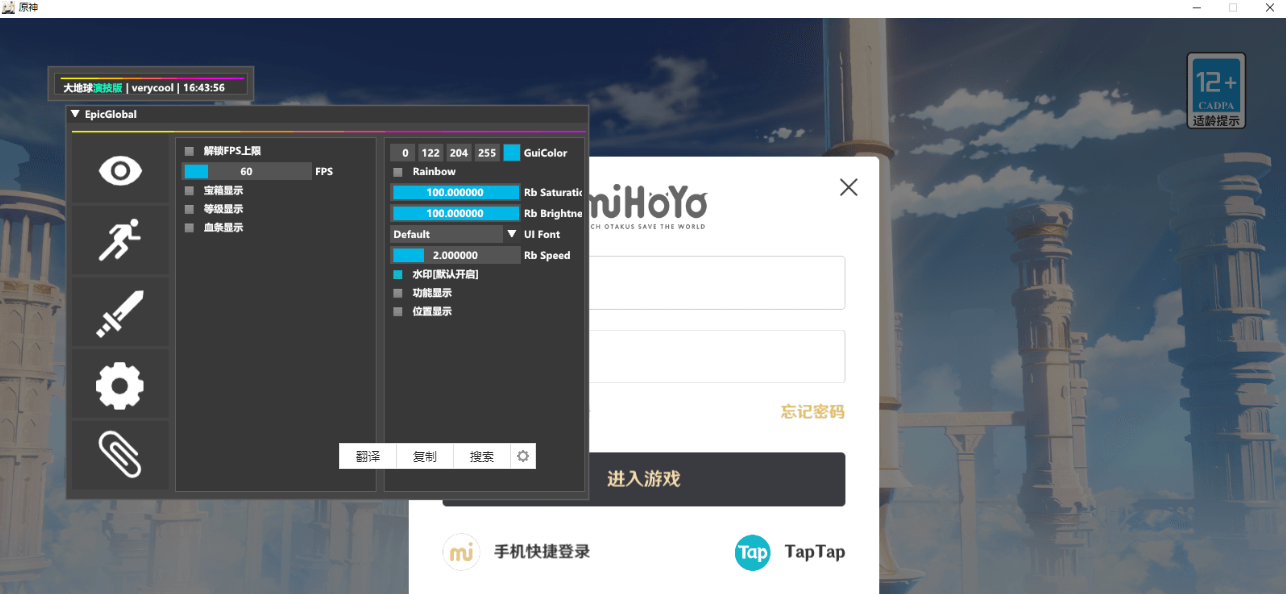The image size is (1286, 594).
Task: Maximize the 原神 window
Action: pyautogui.click(x=1233, y=7)
